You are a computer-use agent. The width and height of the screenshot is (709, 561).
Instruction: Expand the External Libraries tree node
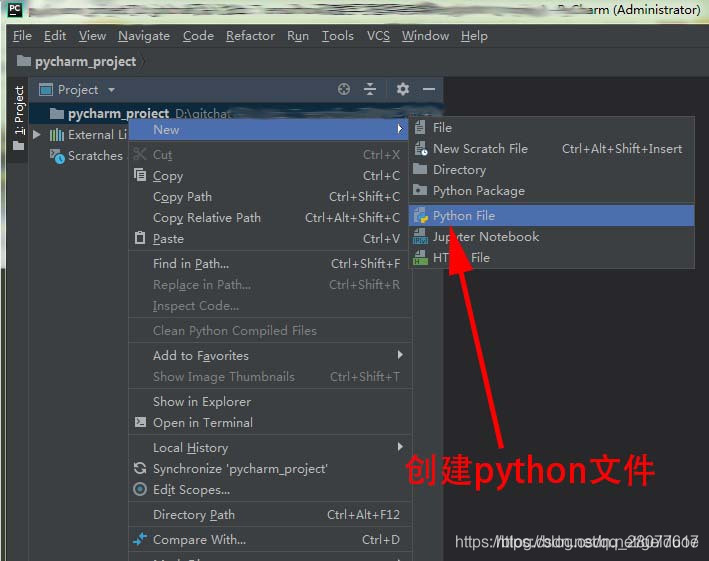point(37,134)
